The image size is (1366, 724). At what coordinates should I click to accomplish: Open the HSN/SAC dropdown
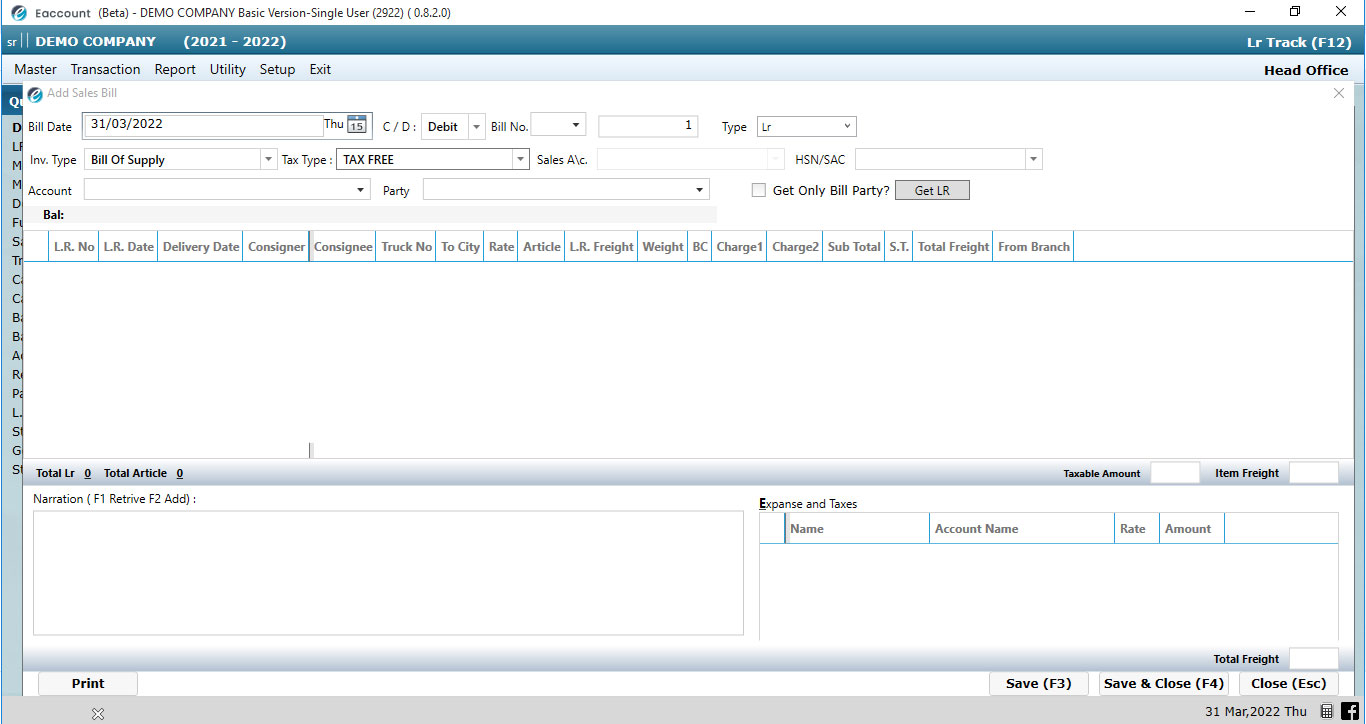coord(1033,158)
